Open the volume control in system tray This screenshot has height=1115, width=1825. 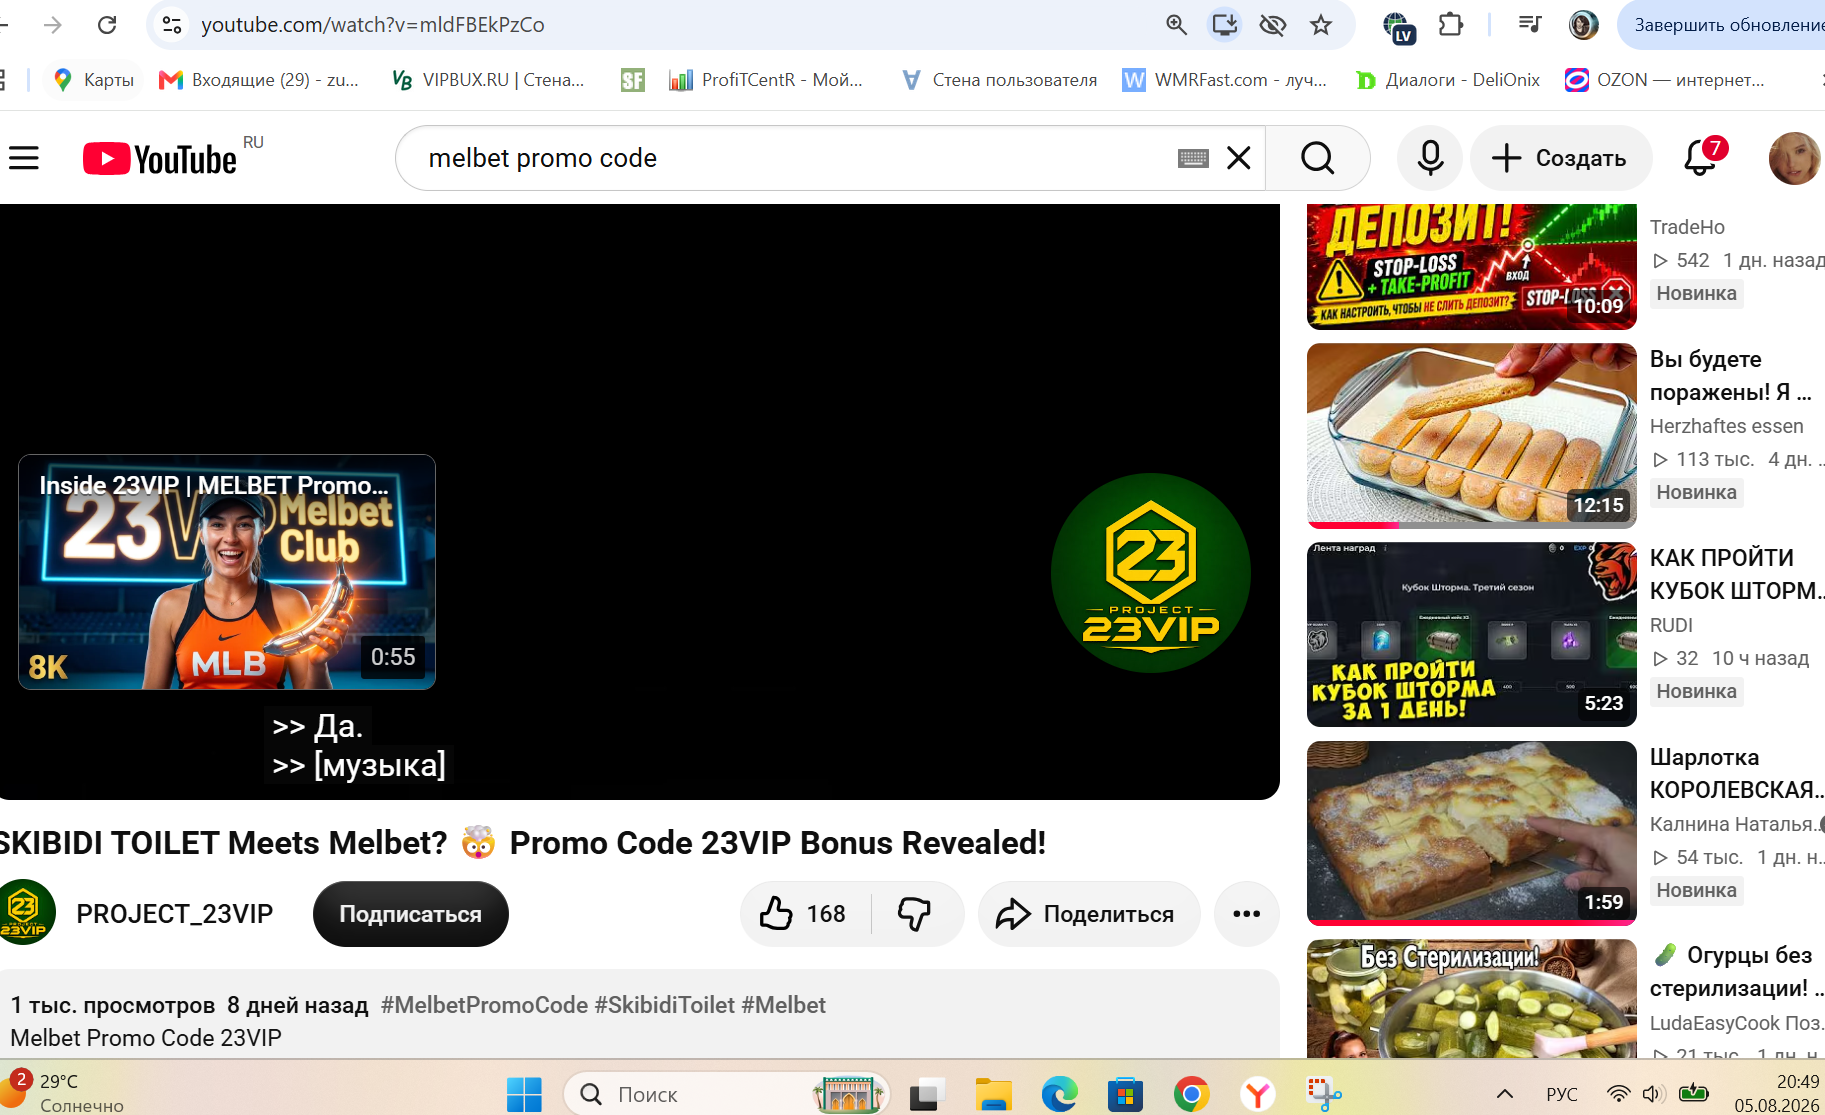[1653, 1094]
